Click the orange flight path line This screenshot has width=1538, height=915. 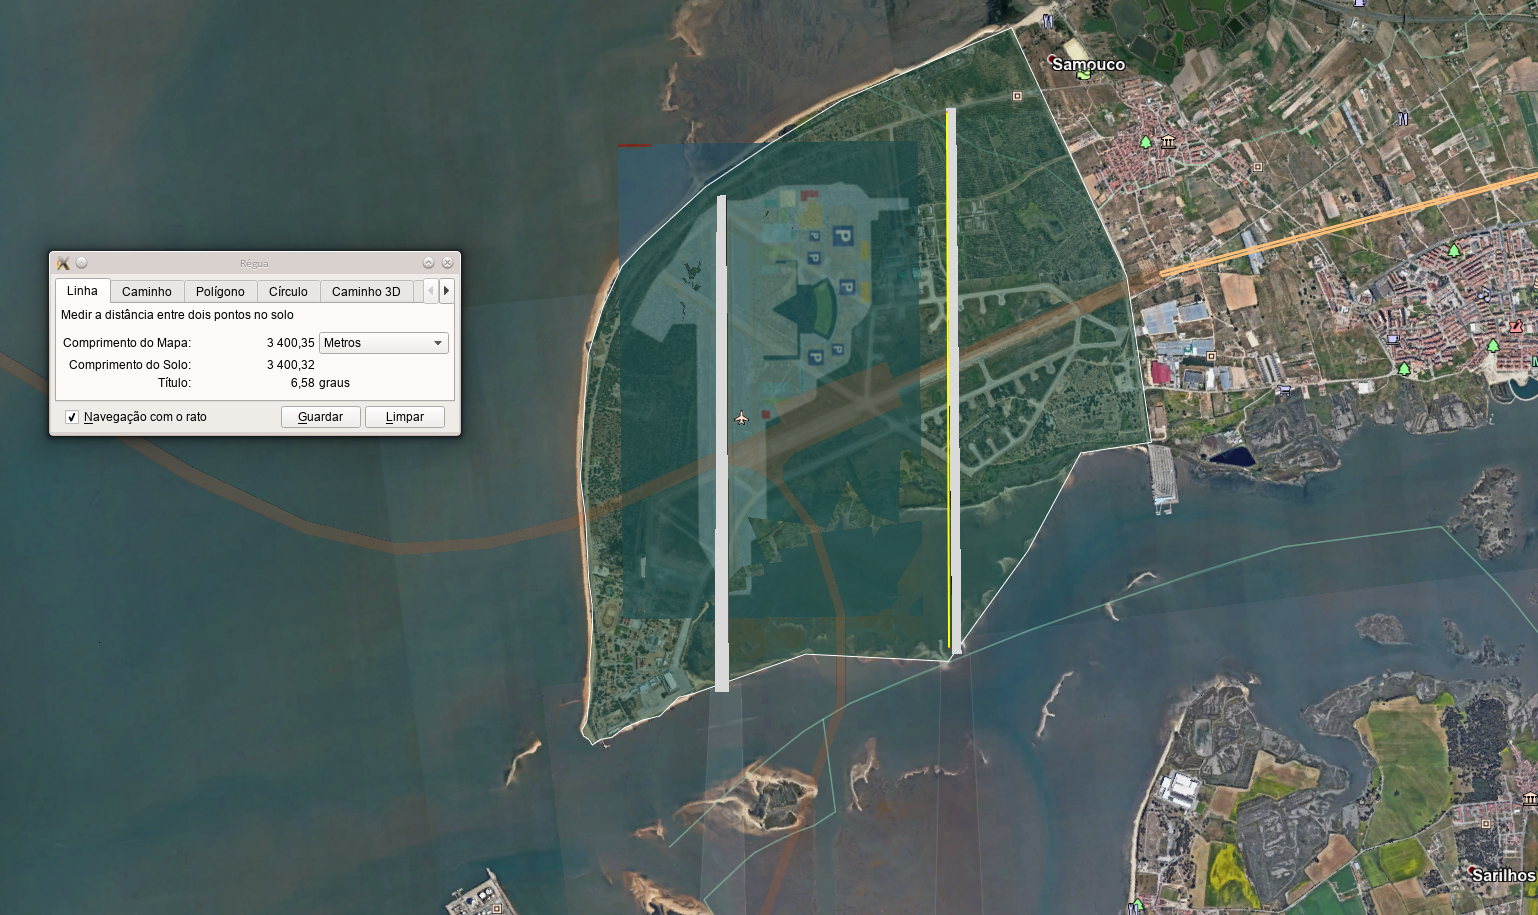point(1348,224)
